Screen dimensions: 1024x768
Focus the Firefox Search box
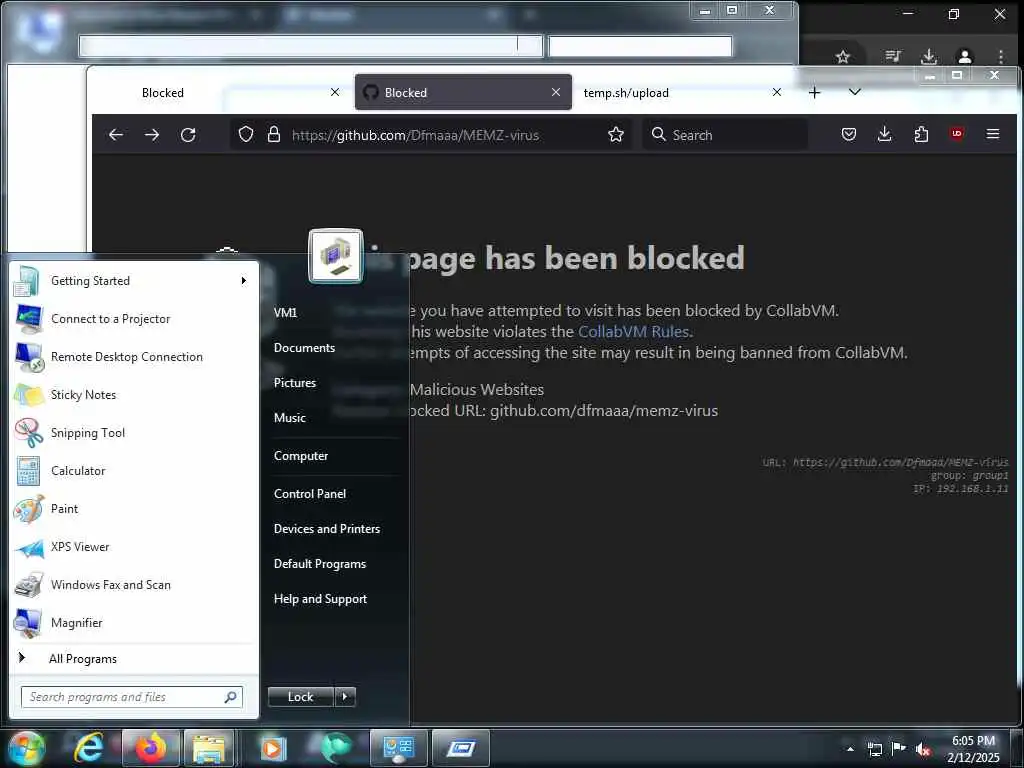725,135
